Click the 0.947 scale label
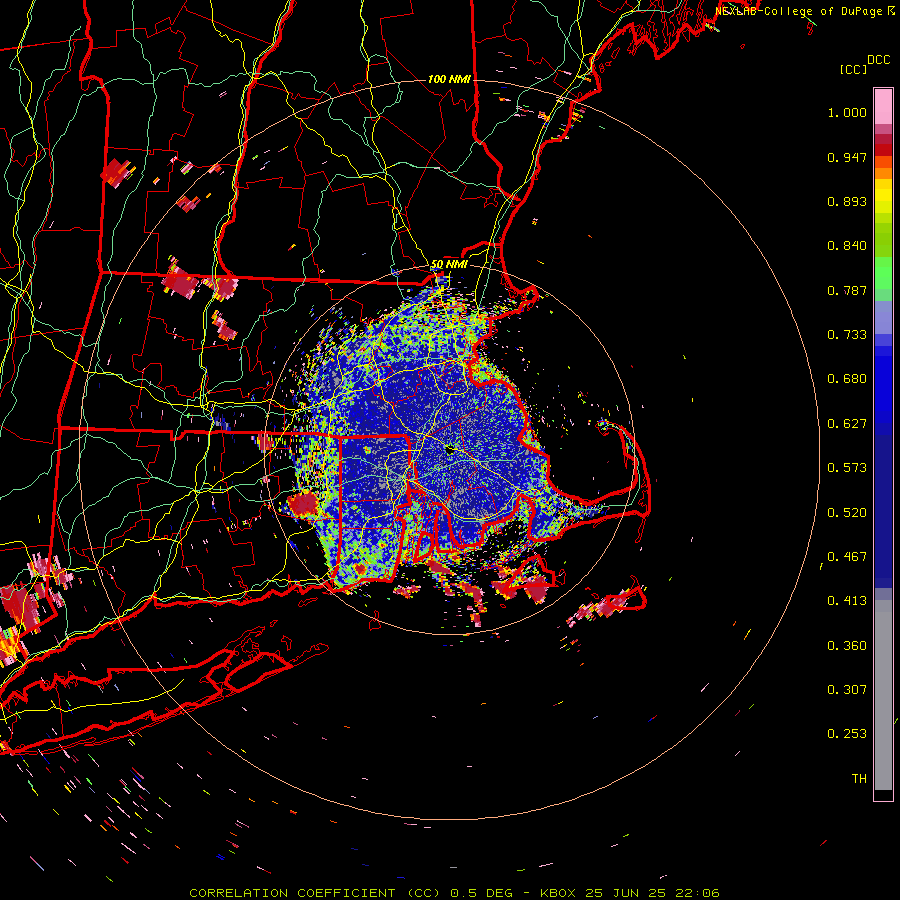This screenshot has height=900, width=900. point(847,157)
